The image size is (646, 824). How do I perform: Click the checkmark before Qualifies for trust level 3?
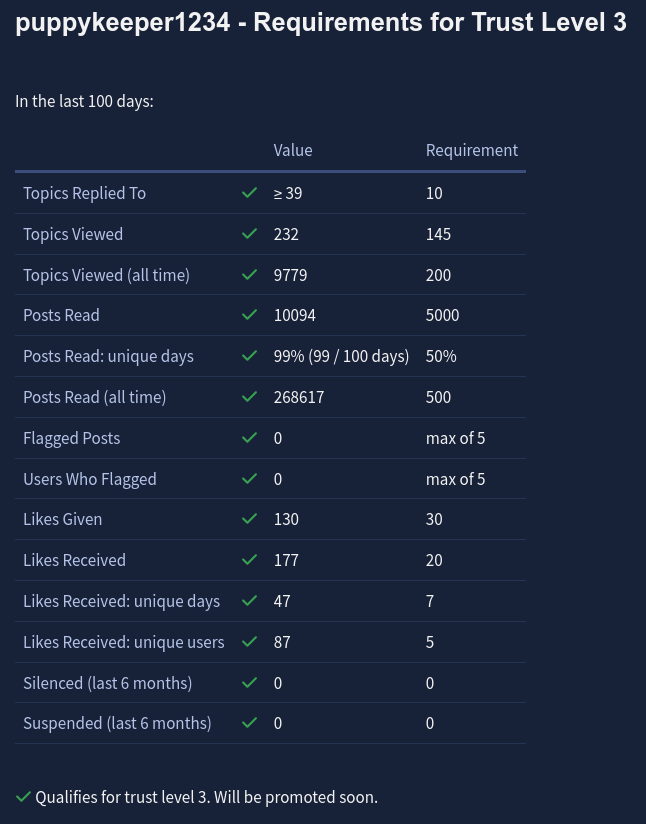point(24,797)
